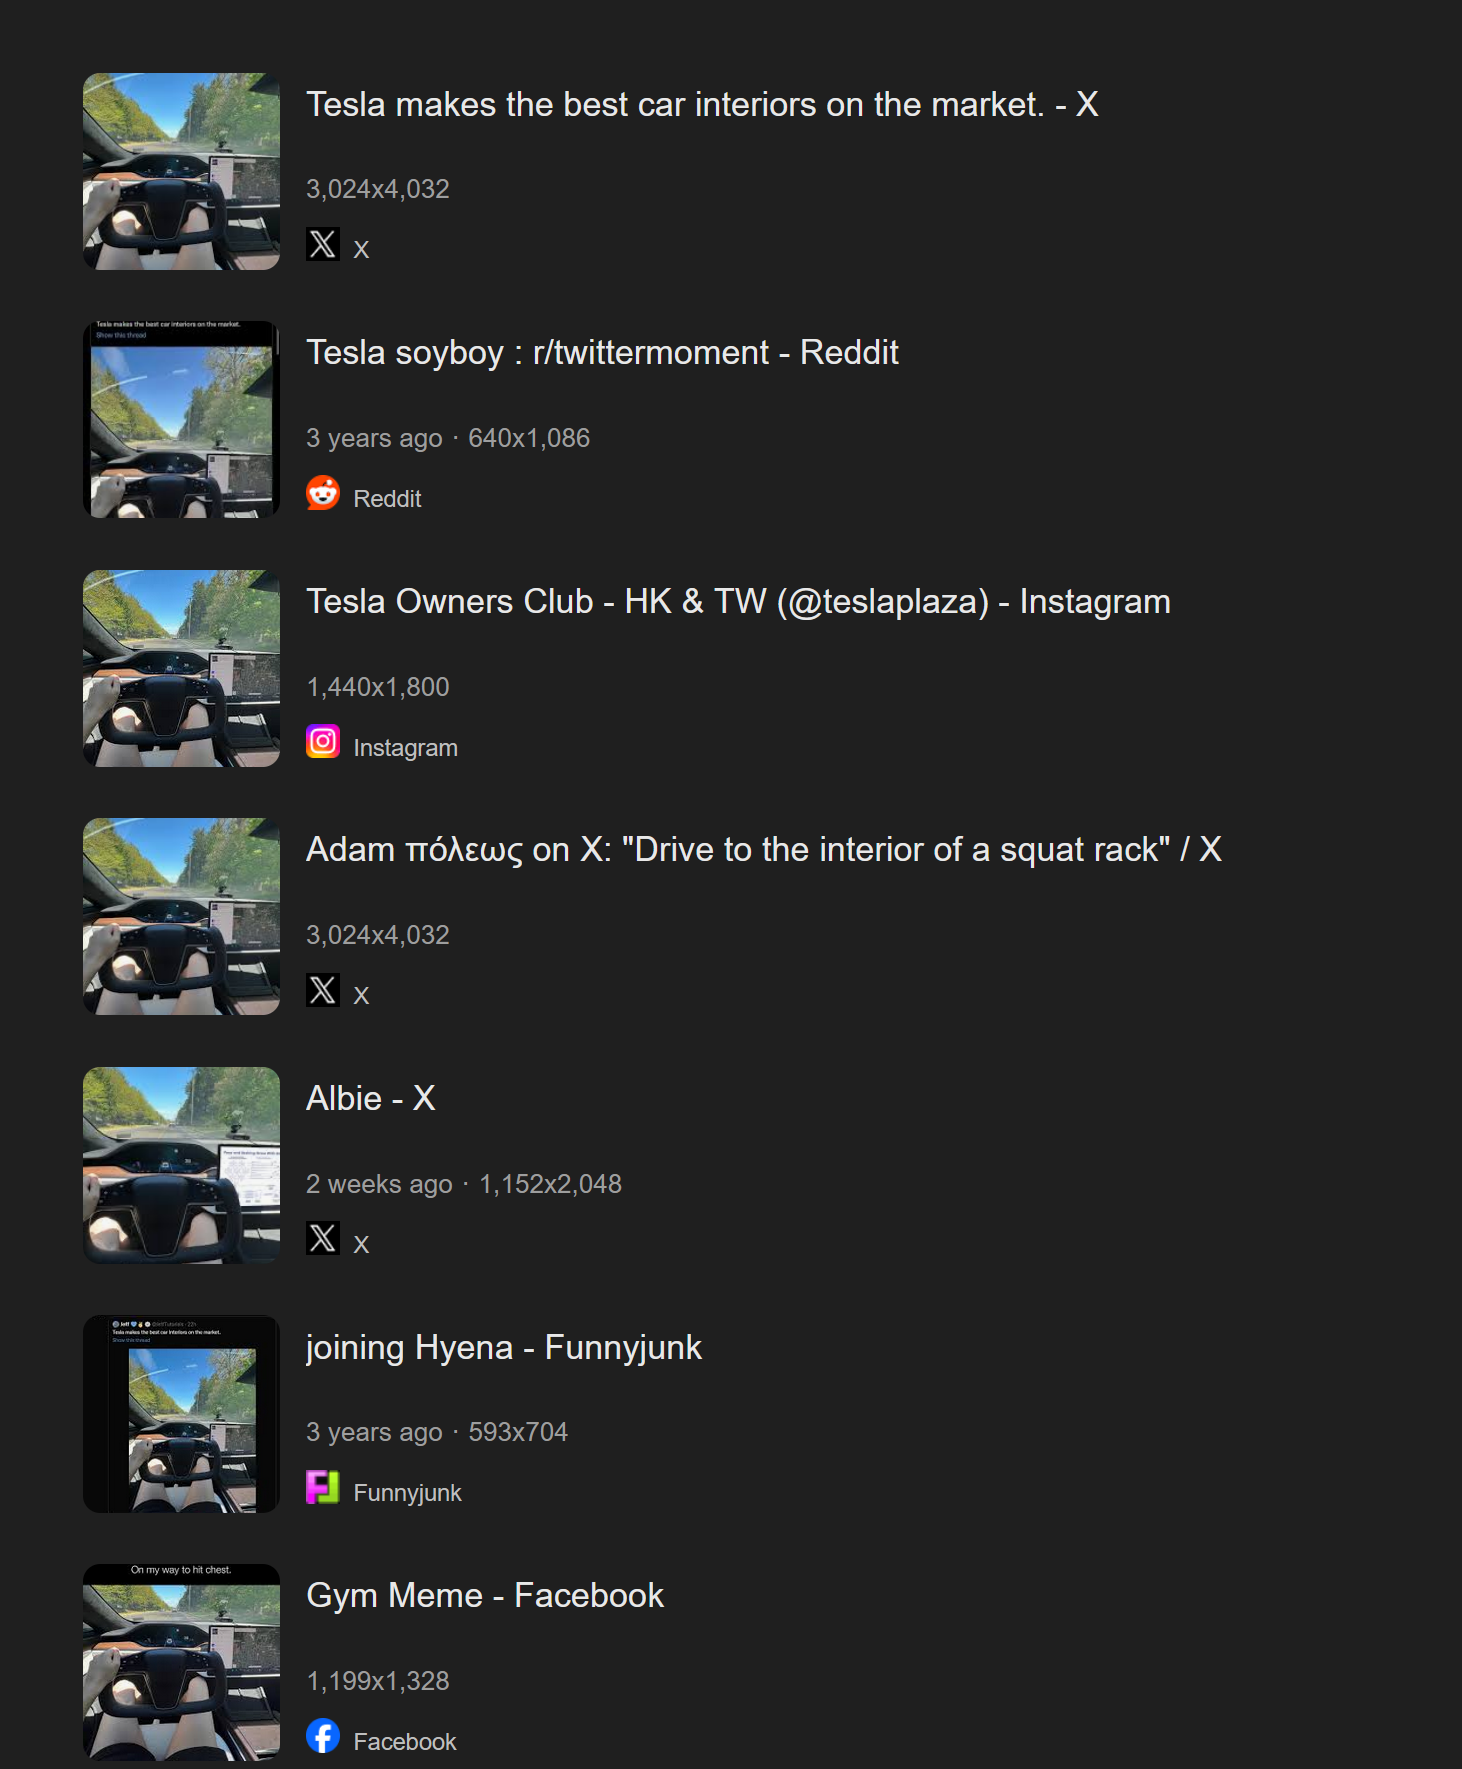1462x1769 pixels.
Task: Open "Tesla makes the best car interiors" result
Action: (702, 105)
